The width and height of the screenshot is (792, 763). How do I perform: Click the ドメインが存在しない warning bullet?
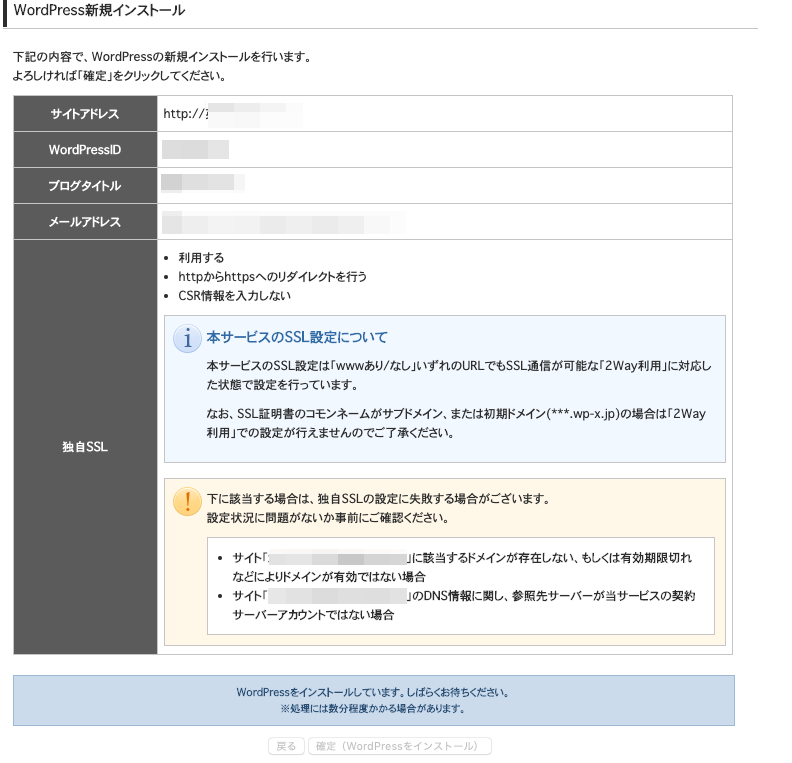pos(462,567)
